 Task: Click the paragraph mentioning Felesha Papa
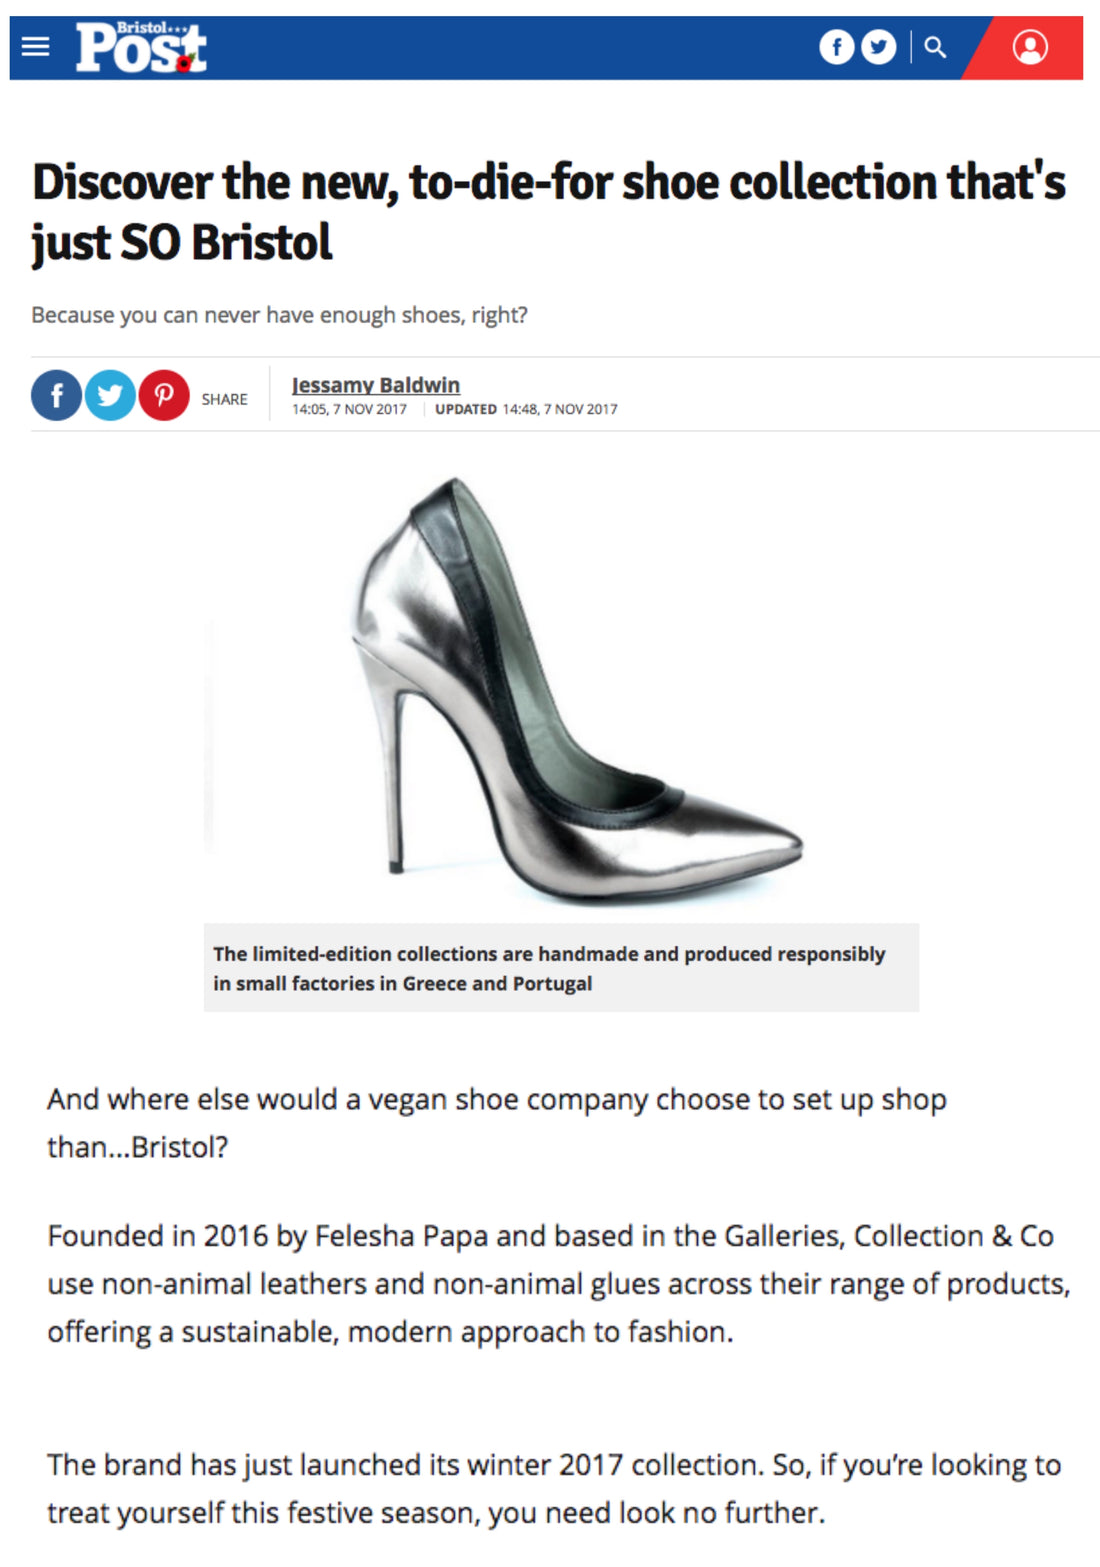pos(558,1283)
